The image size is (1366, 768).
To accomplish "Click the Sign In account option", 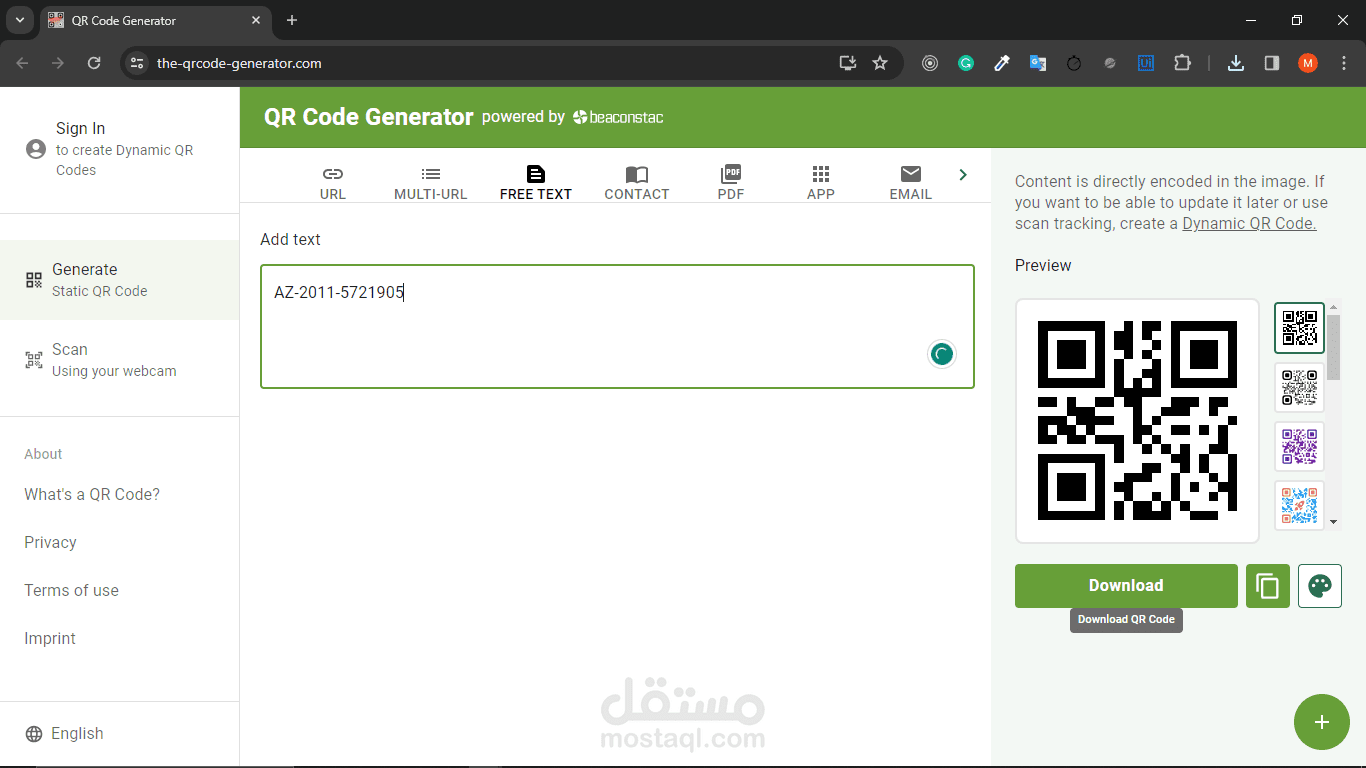I will [x=119, y=149].
